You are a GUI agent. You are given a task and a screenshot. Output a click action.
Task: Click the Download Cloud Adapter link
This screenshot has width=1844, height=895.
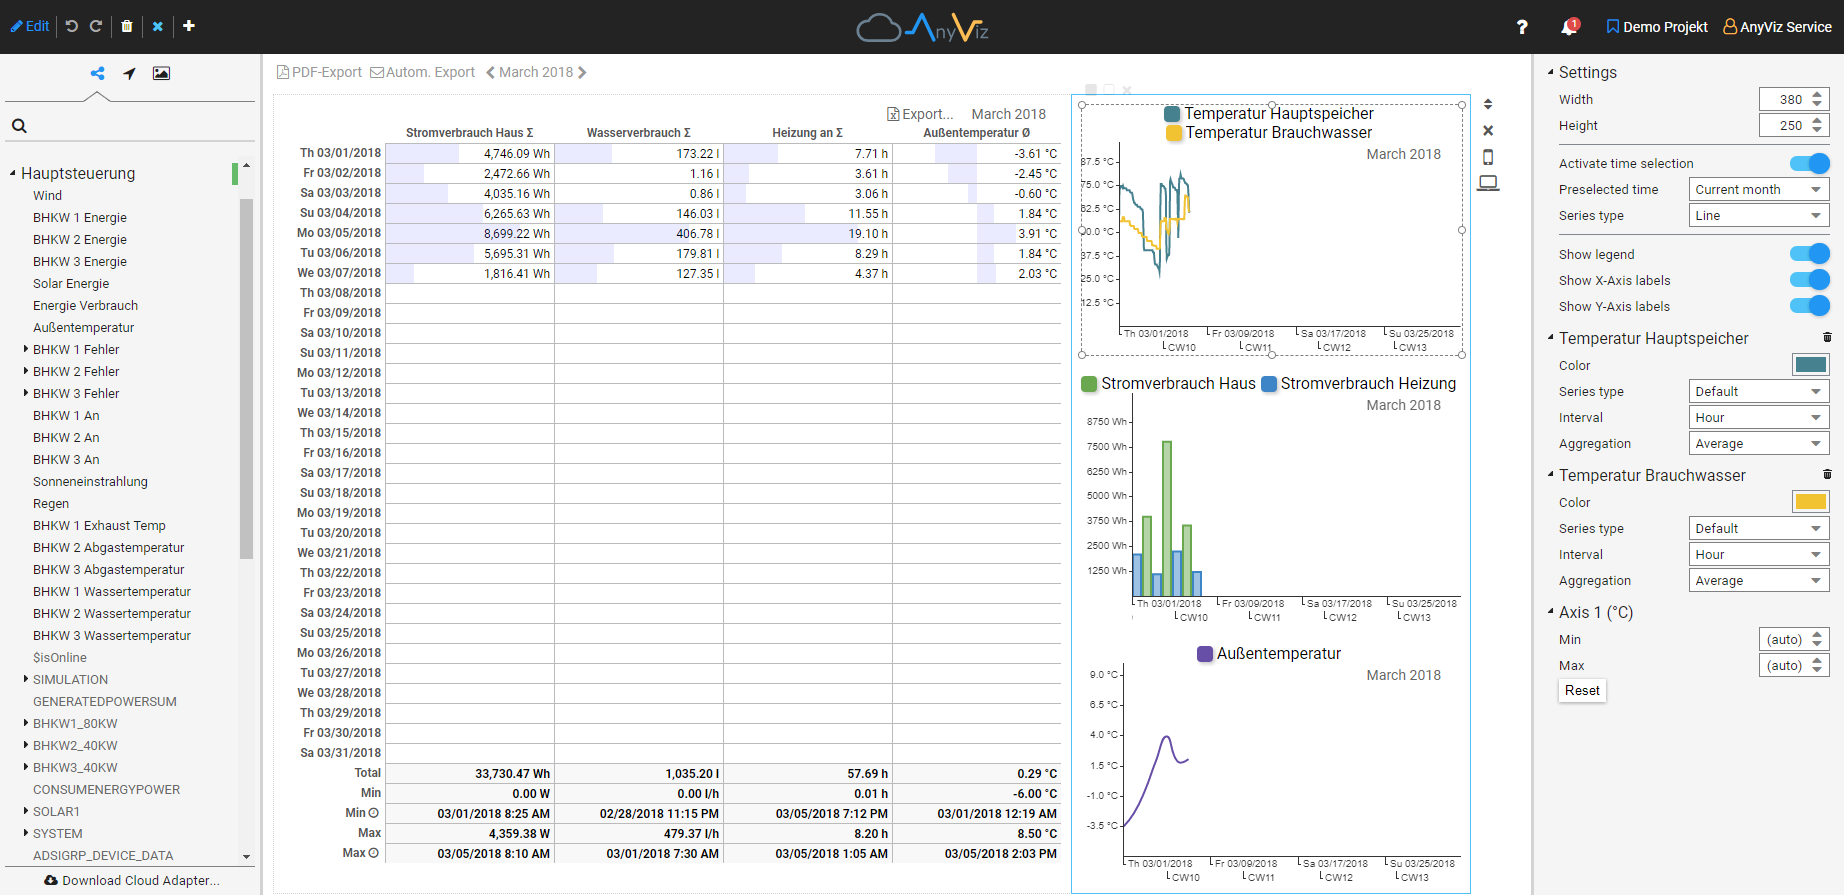[132, 880]
